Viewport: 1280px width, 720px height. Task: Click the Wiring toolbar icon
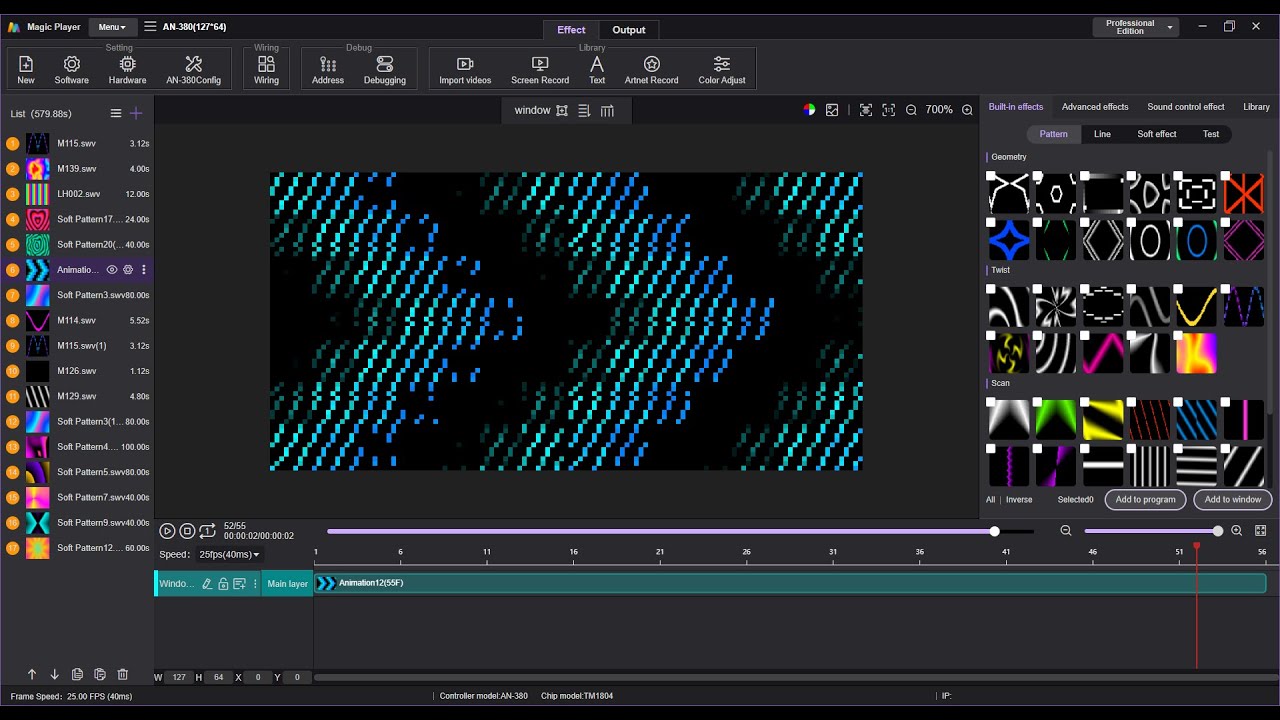tap(266, 69)
